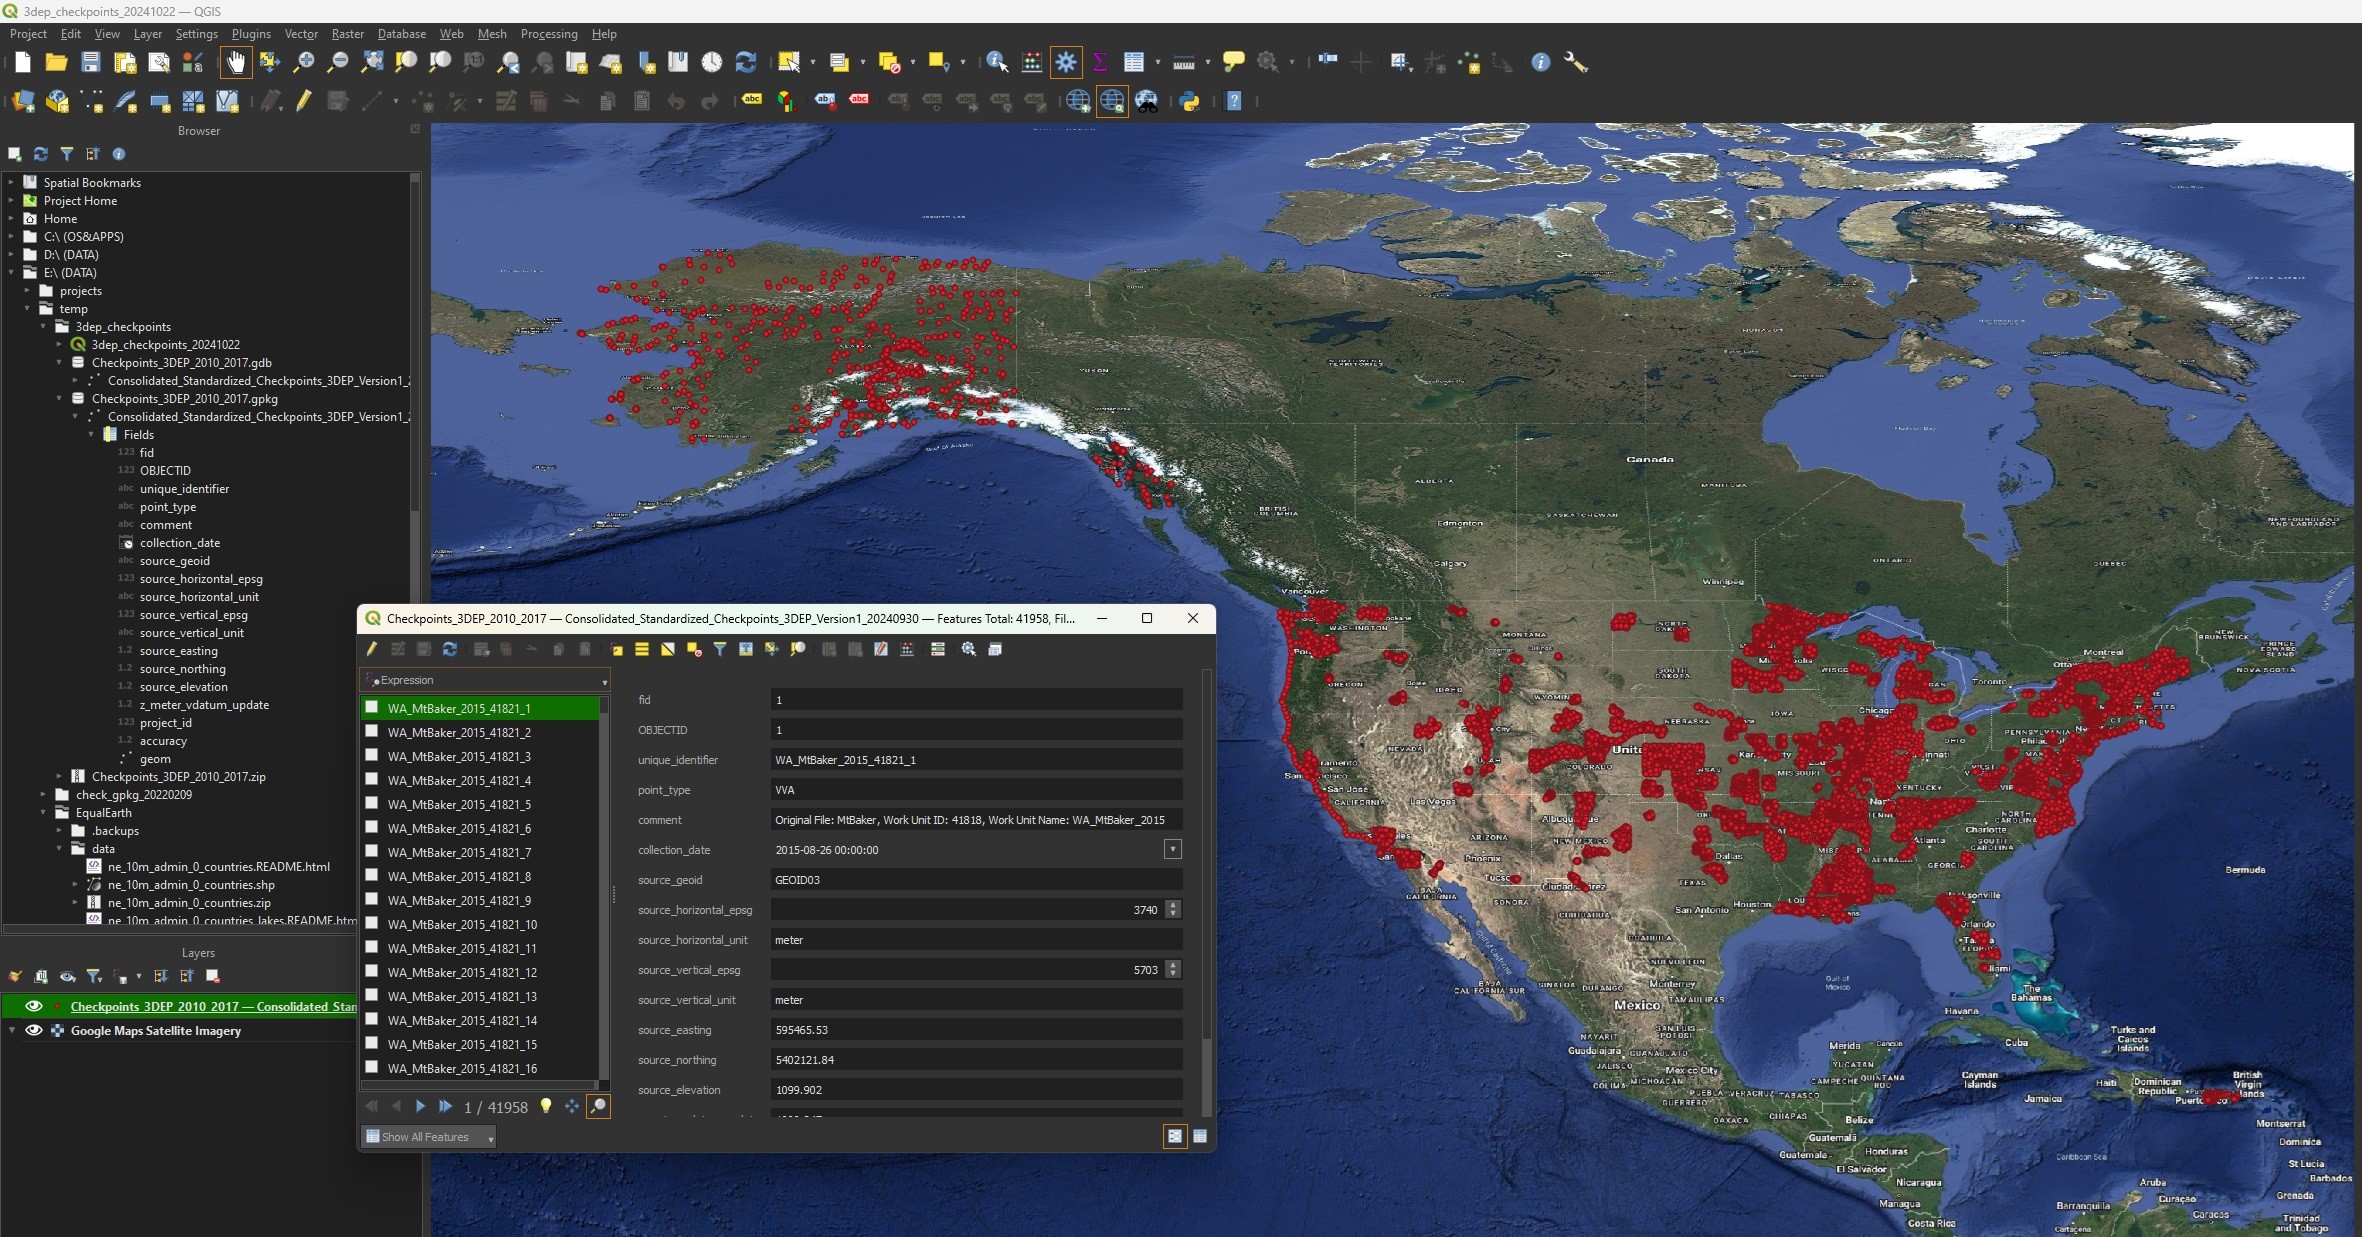Invert selection in attribute table
The height and width of the screenshot is (1237, 2362).
pos(668,649)
